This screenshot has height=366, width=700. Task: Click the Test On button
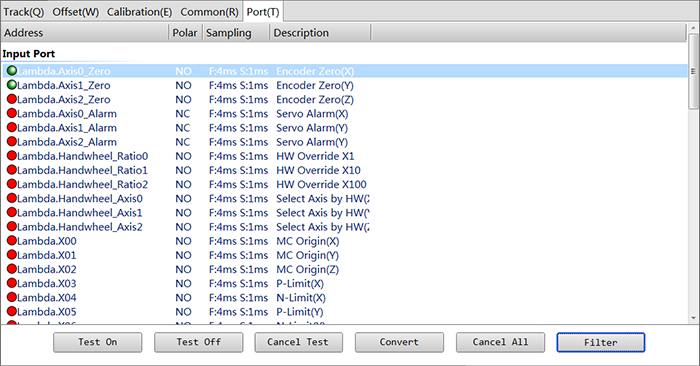[x=98, y=342]
